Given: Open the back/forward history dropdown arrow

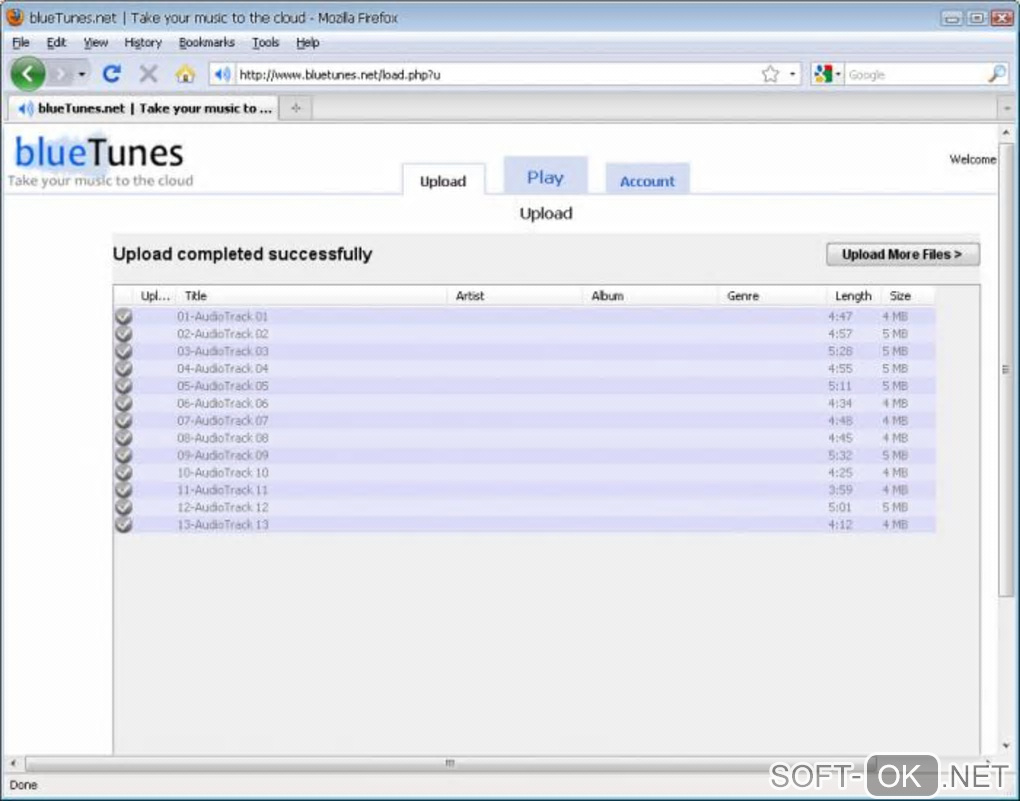Looking at the screenshot, I should pyautogui.click(x=82, y=74).
